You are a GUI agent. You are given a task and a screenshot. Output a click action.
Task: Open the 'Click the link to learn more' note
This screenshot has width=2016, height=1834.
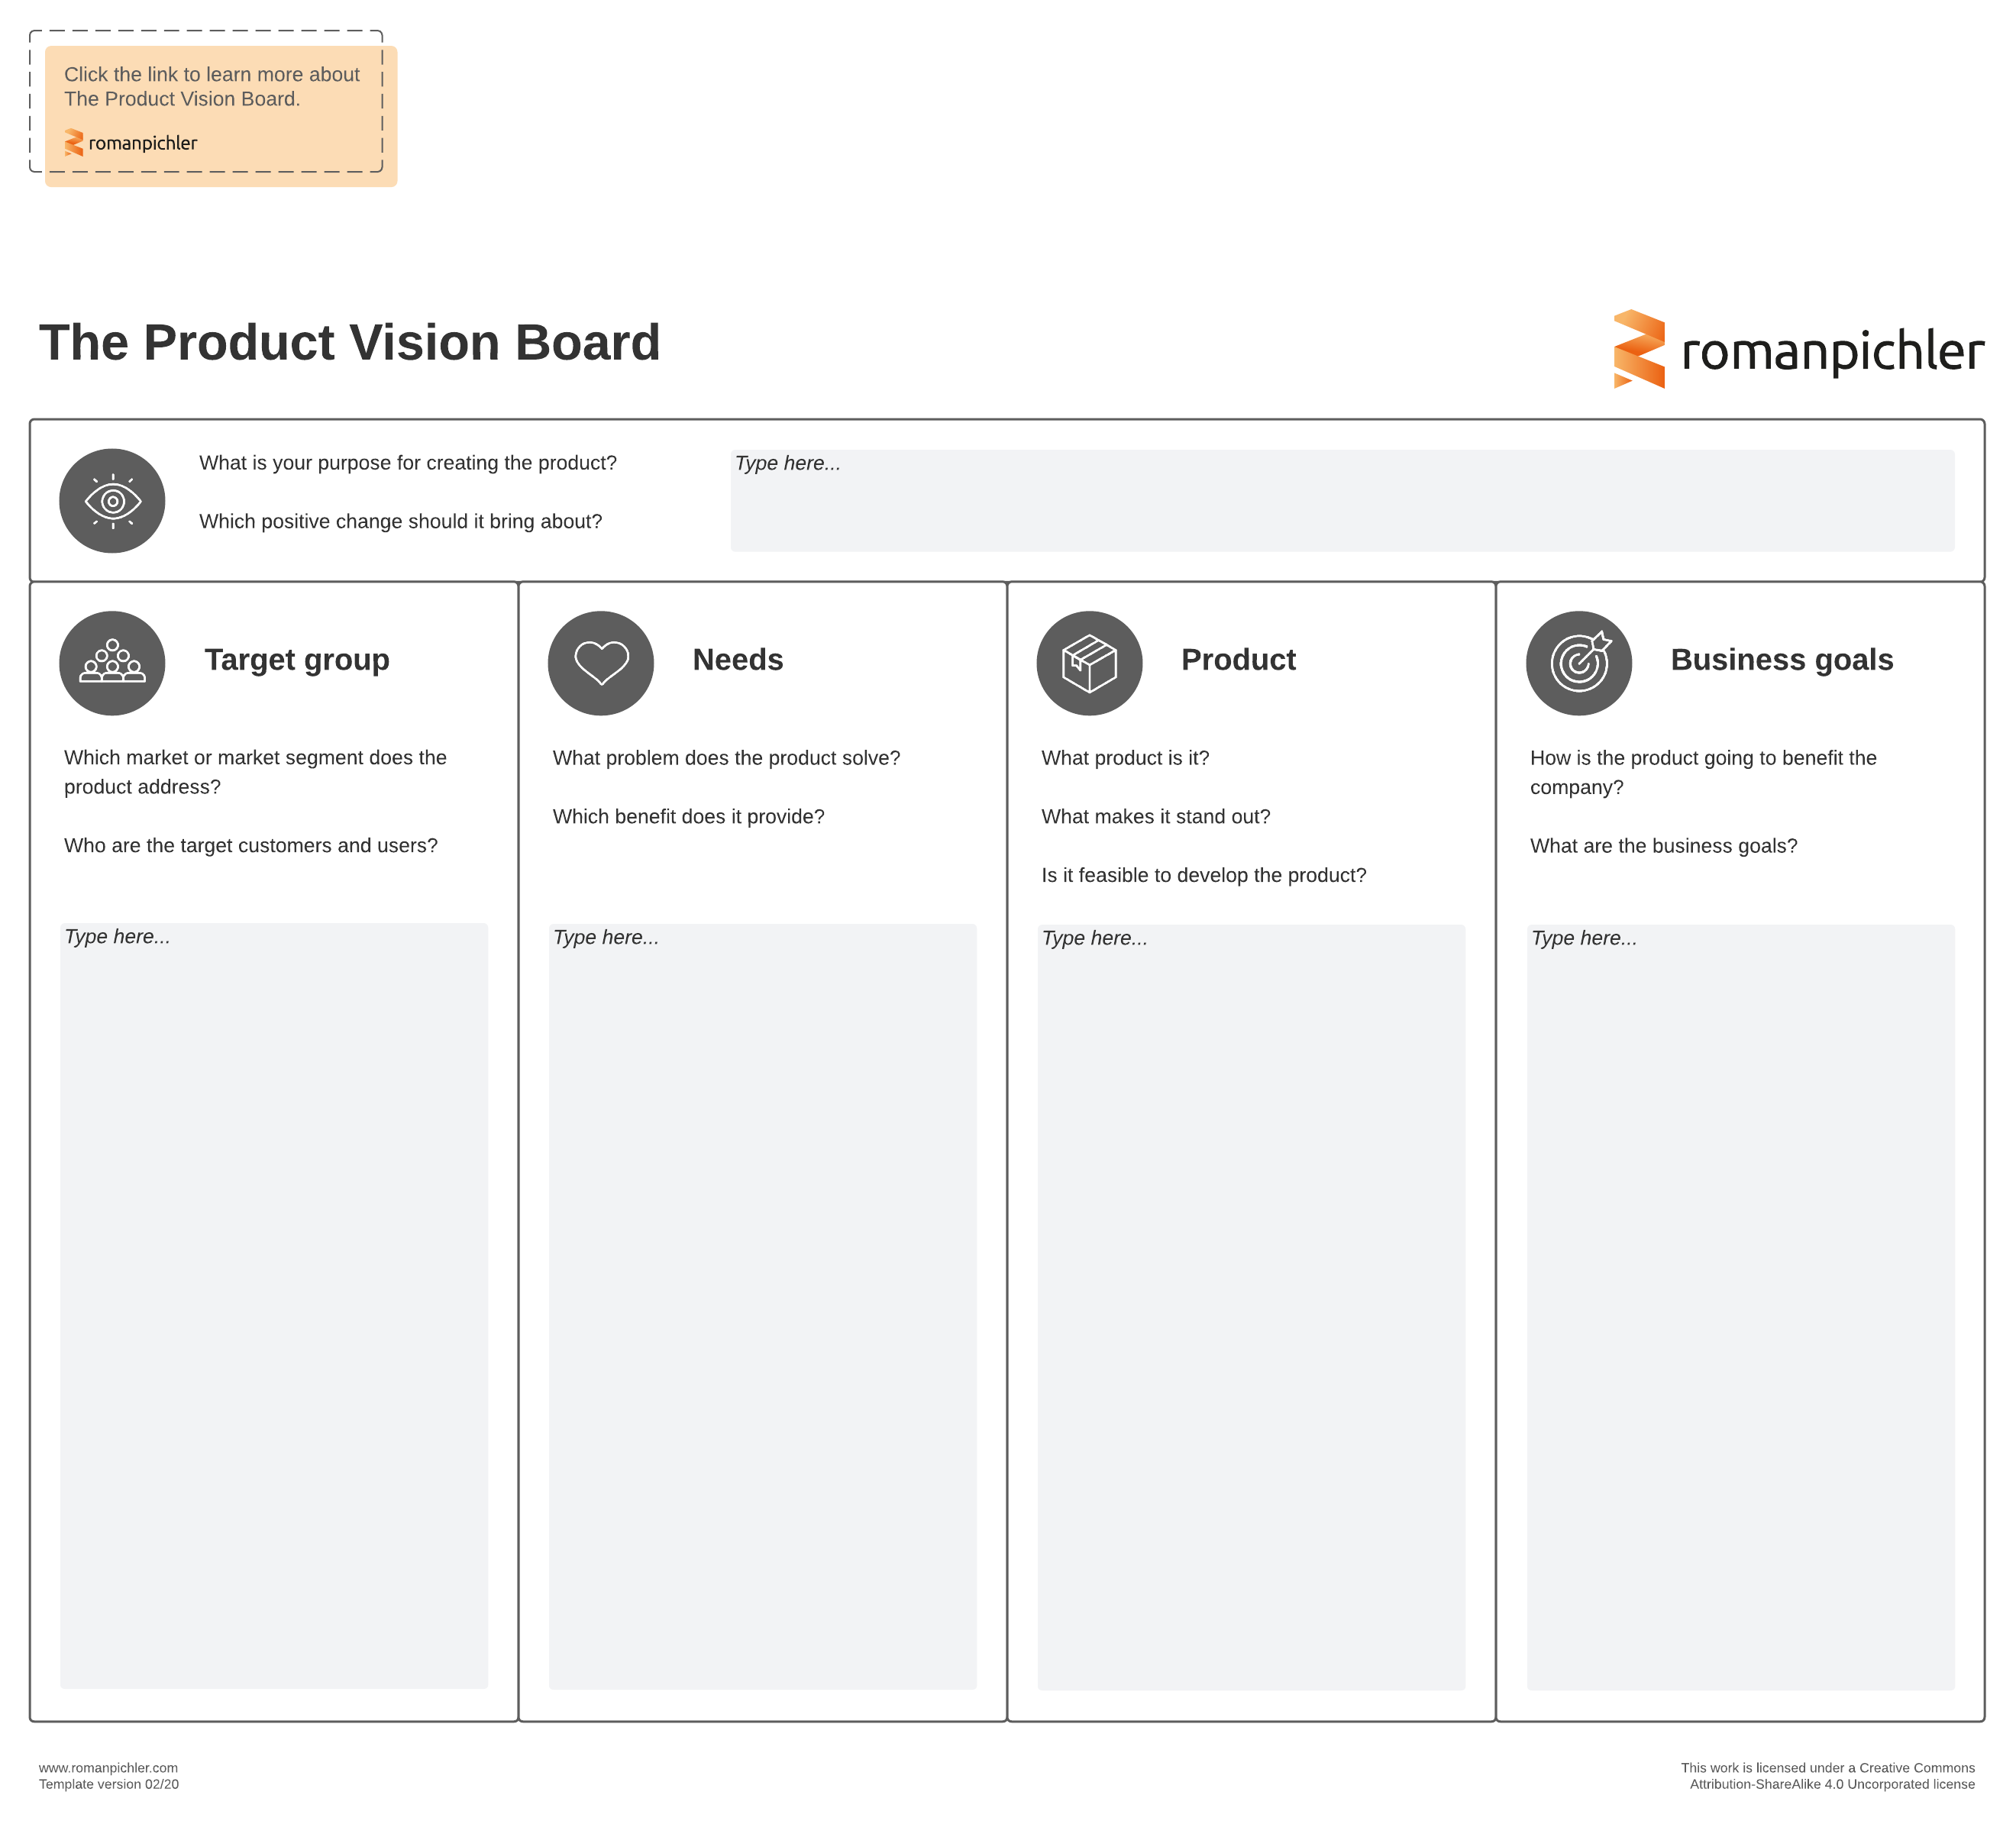[211, 86]
